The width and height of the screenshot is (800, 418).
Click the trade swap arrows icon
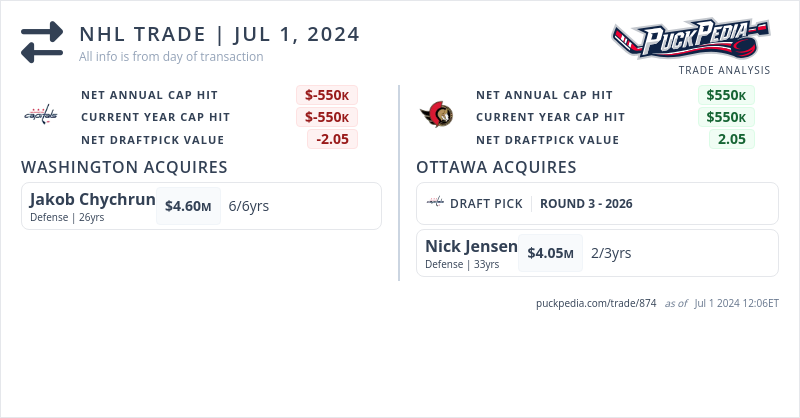(42, 43)
